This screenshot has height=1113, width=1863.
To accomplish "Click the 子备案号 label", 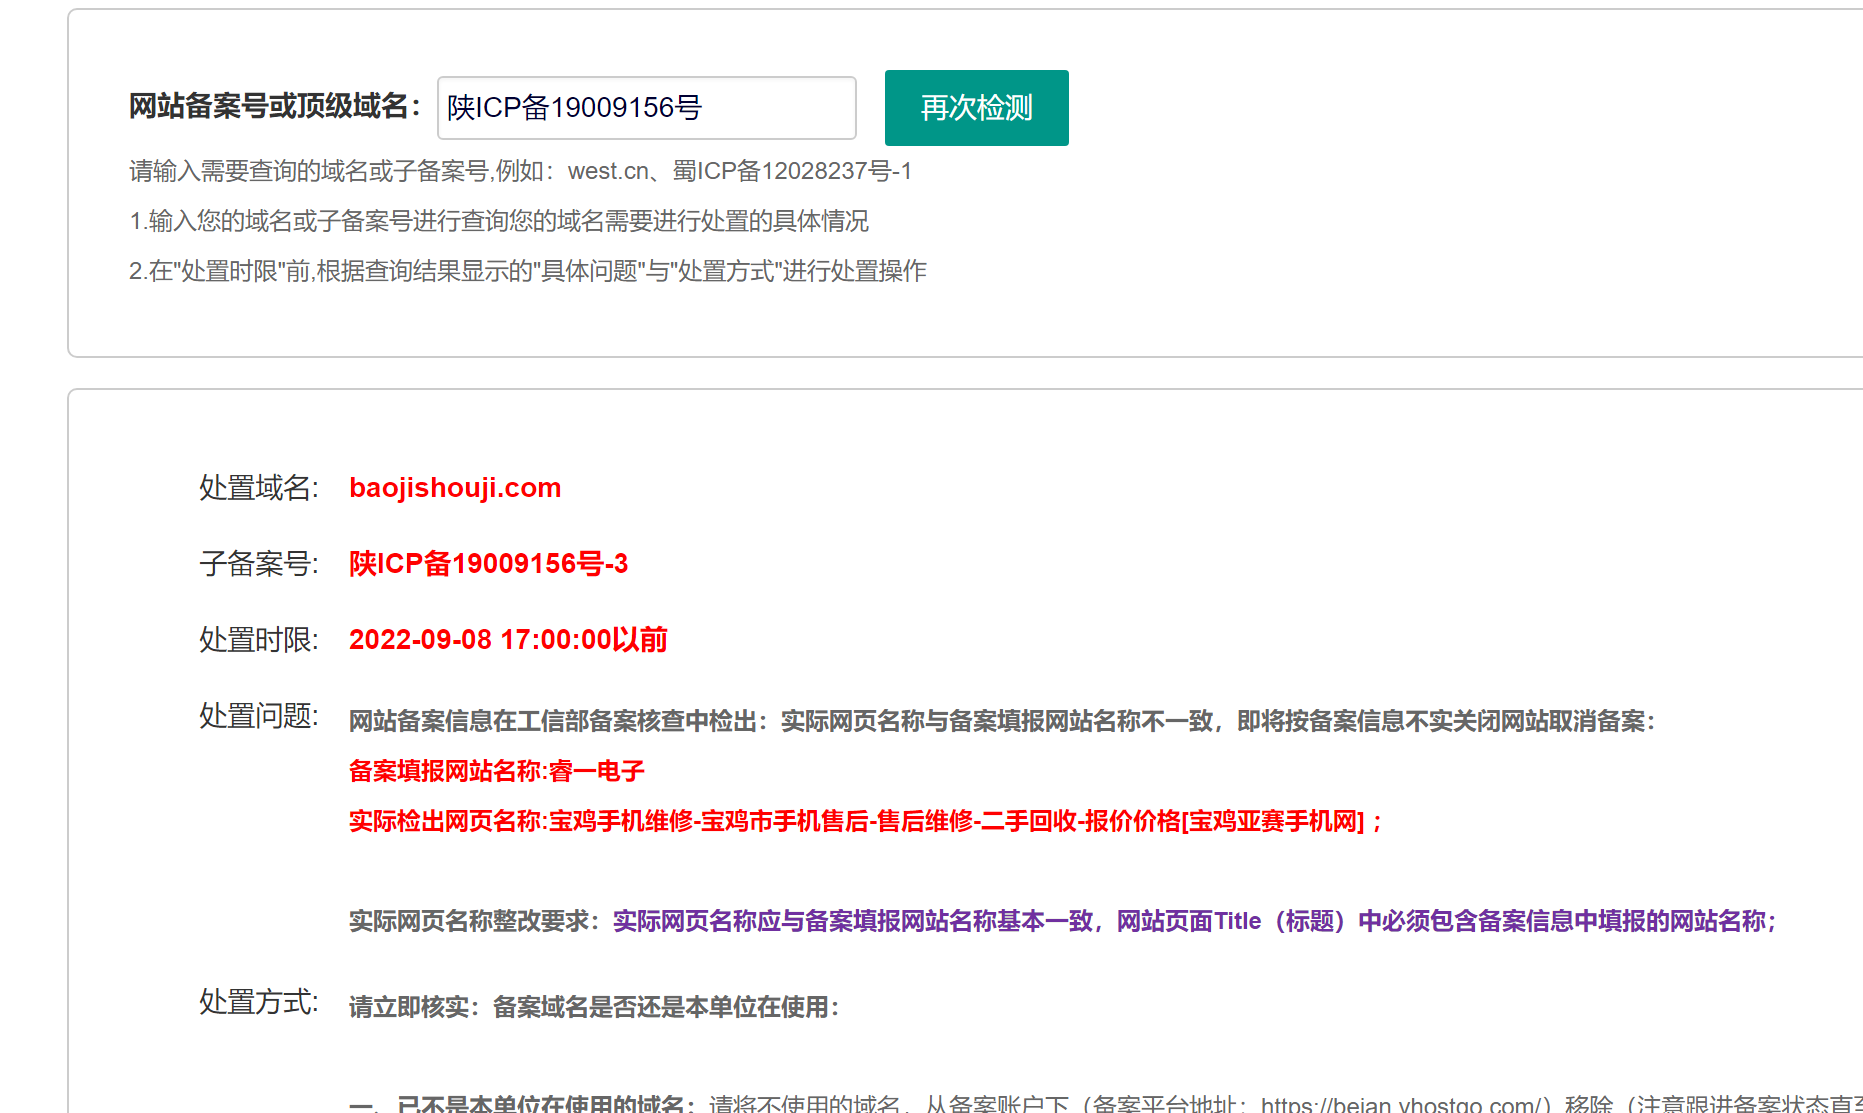I will click(x=258, y=564).
